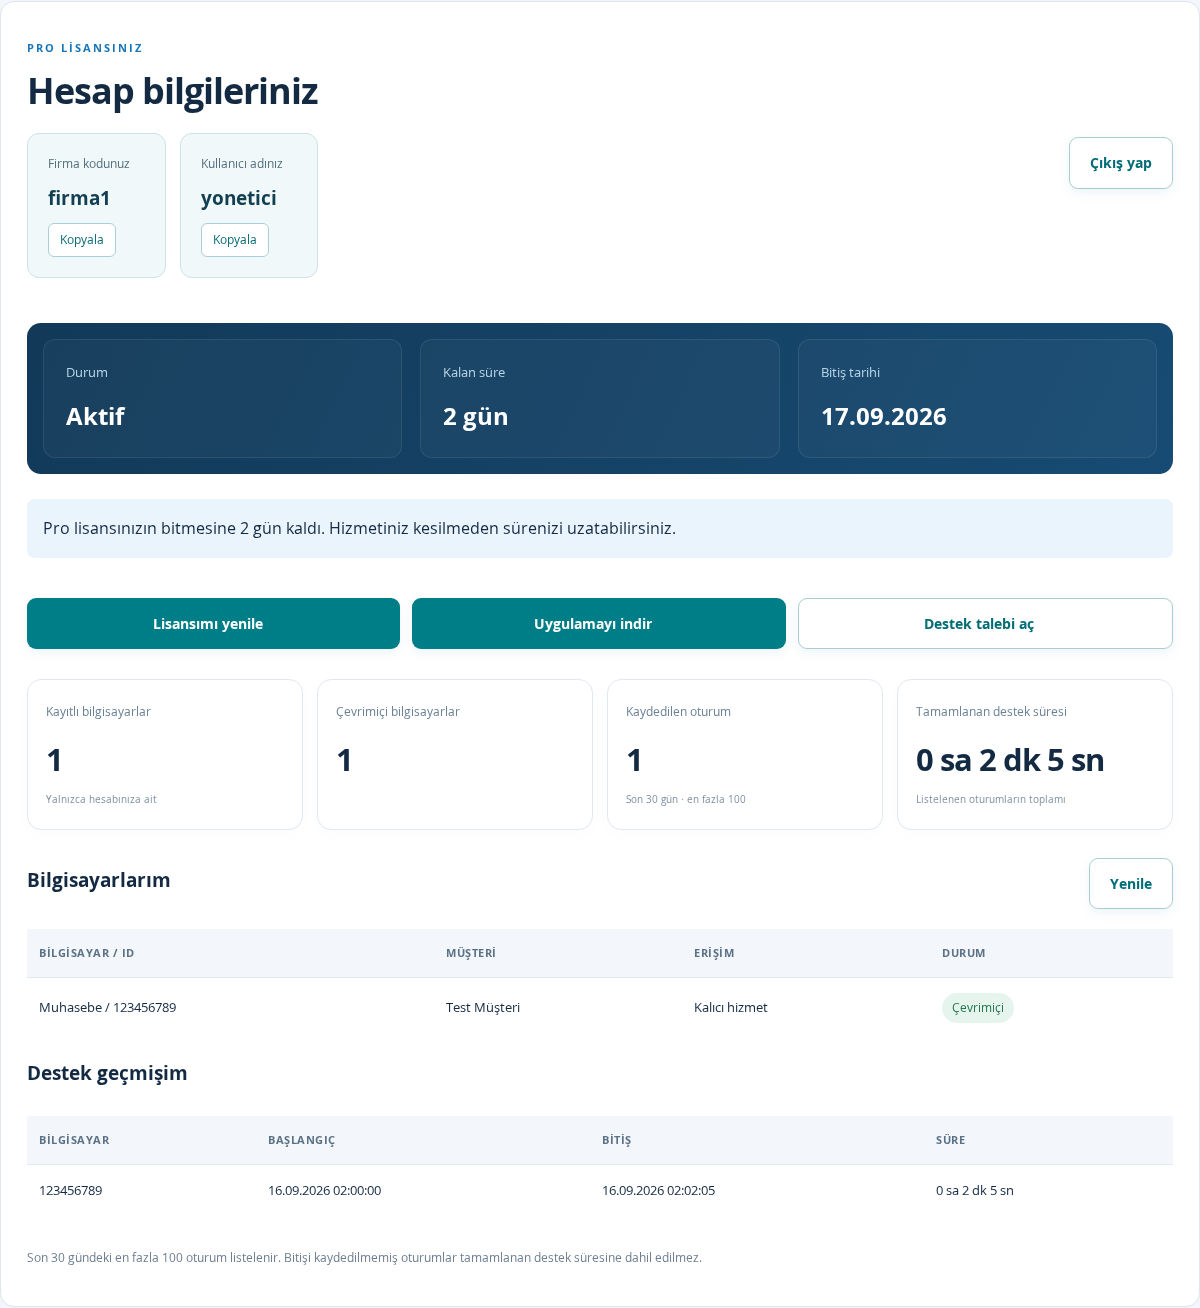Screen dimensions: 1200x1308
Task: Select the yonetici username text
Action: (x=239, y=198)
